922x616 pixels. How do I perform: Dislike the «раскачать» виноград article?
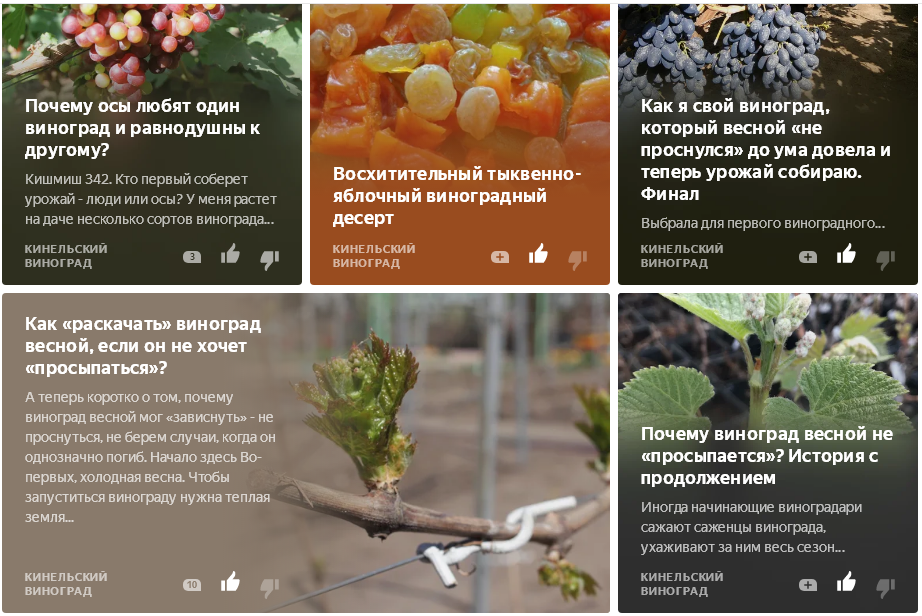tap(270, 587)
